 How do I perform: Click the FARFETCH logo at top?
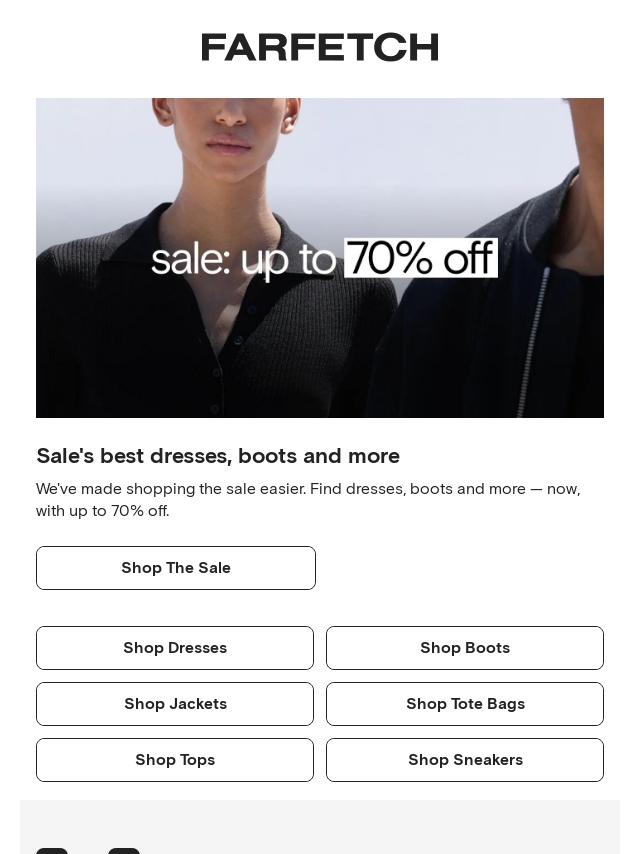[x=320, y=47]
